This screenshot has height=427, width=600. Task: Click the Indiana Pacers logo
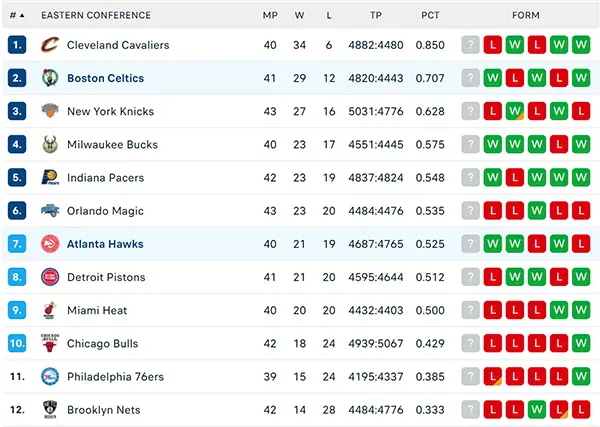point(50,178)
